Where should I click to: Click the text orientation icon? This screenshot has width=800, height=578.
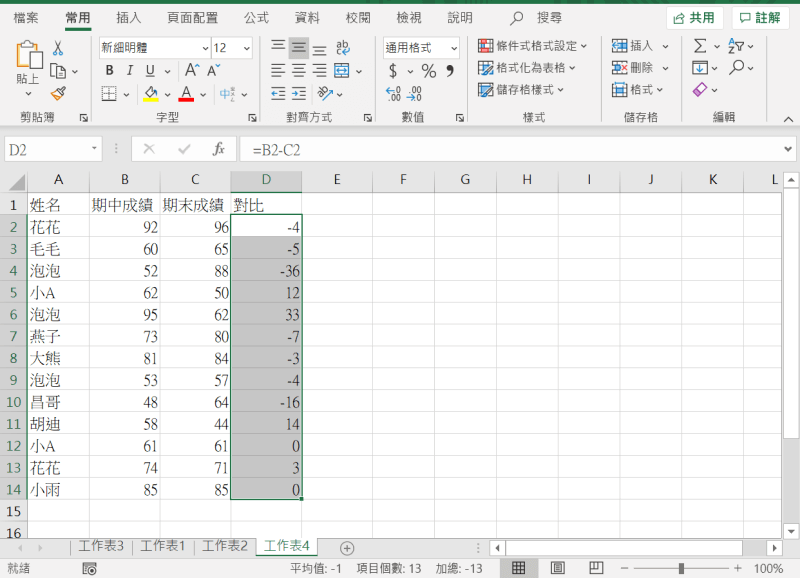tap(325, 93)
